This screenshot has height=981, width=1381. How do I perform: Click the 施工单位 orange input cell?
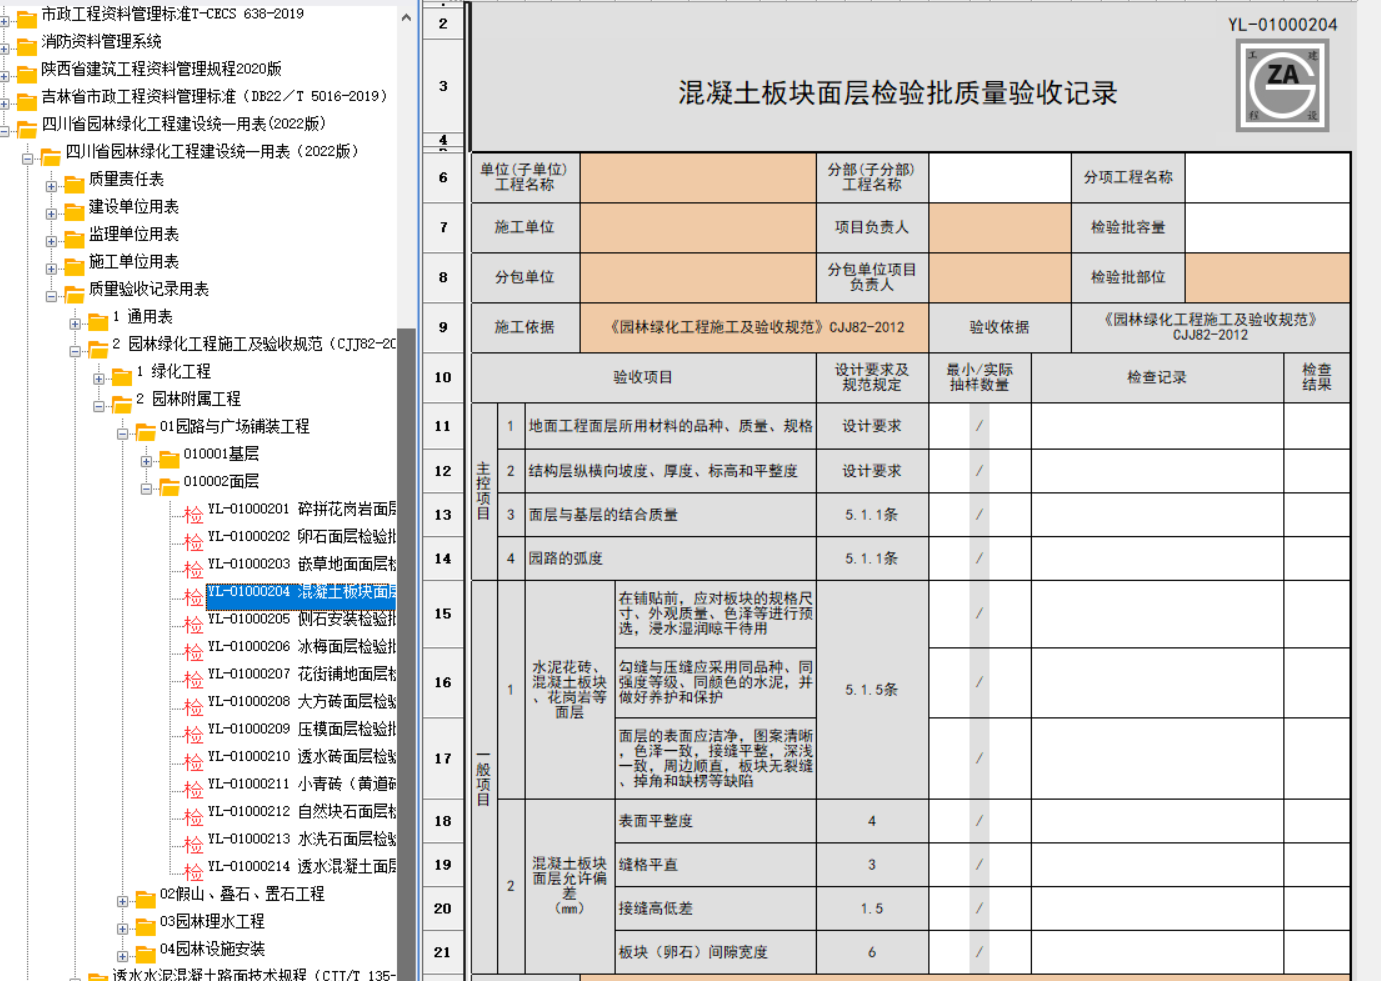[x=697, y=228]
